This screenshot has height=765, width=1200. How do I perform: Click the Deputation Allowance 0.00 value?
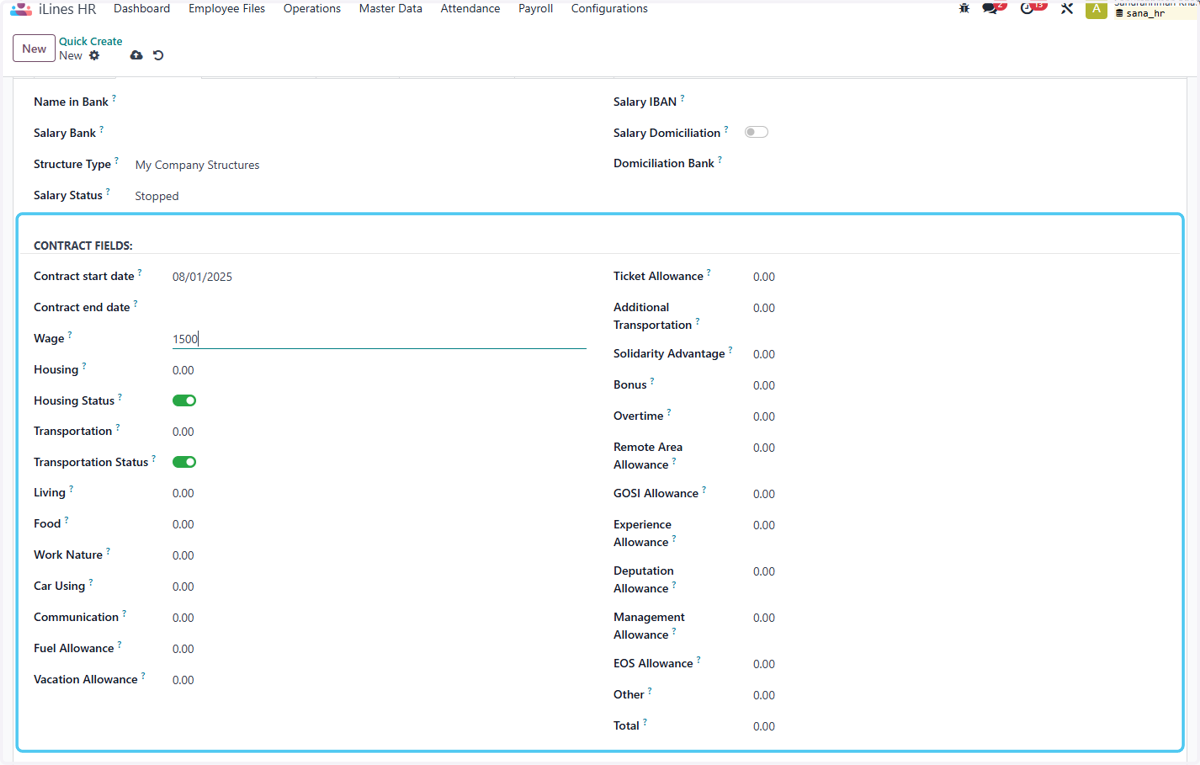[x=764, y=572]
